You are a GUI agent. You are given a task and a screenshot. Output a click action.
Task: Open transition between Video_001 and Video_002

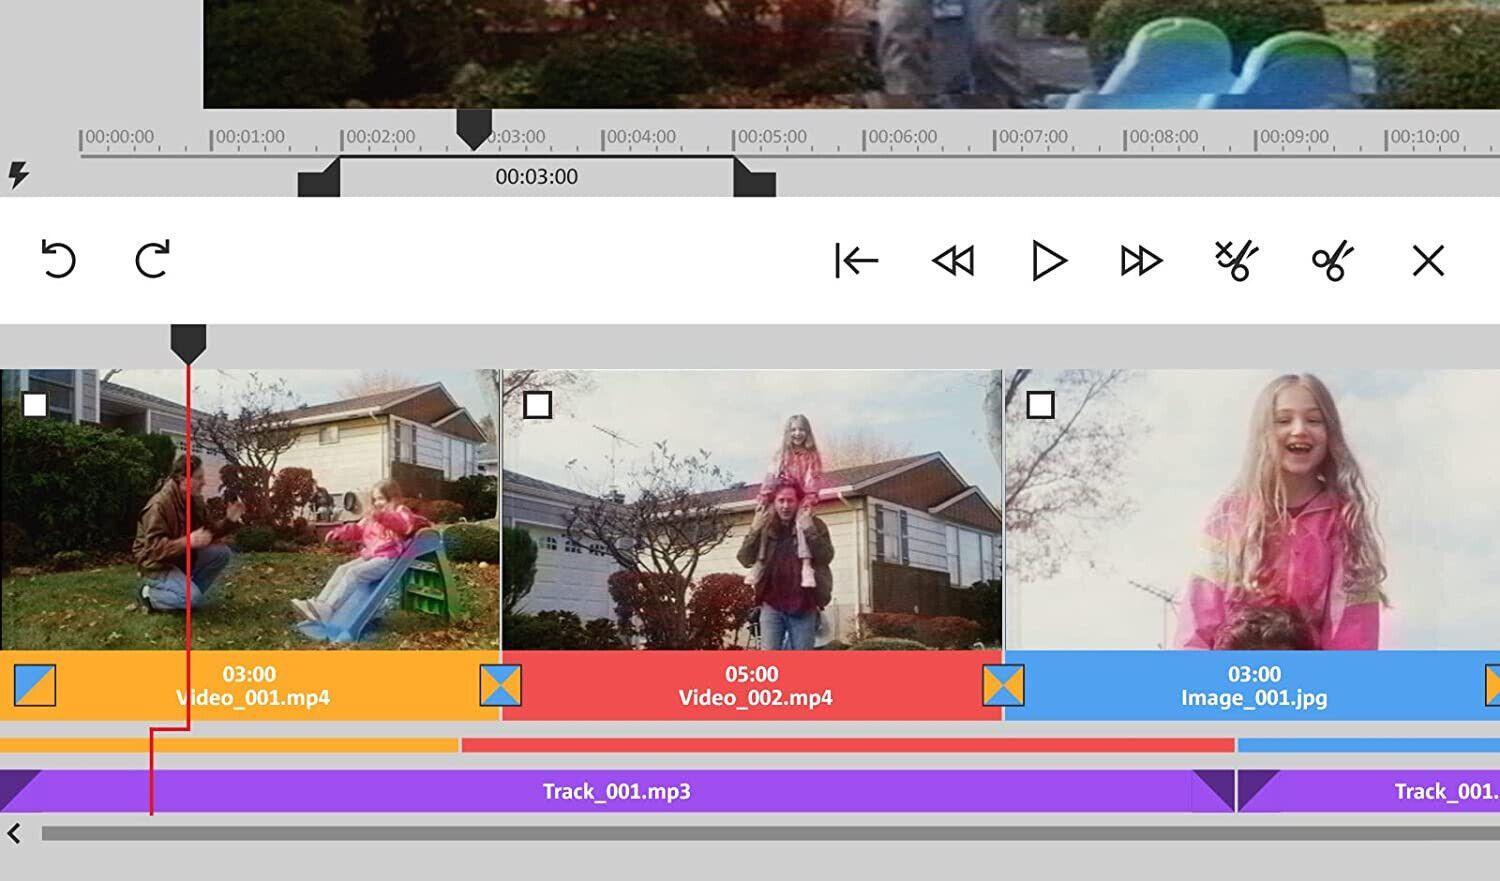[500, 686]
